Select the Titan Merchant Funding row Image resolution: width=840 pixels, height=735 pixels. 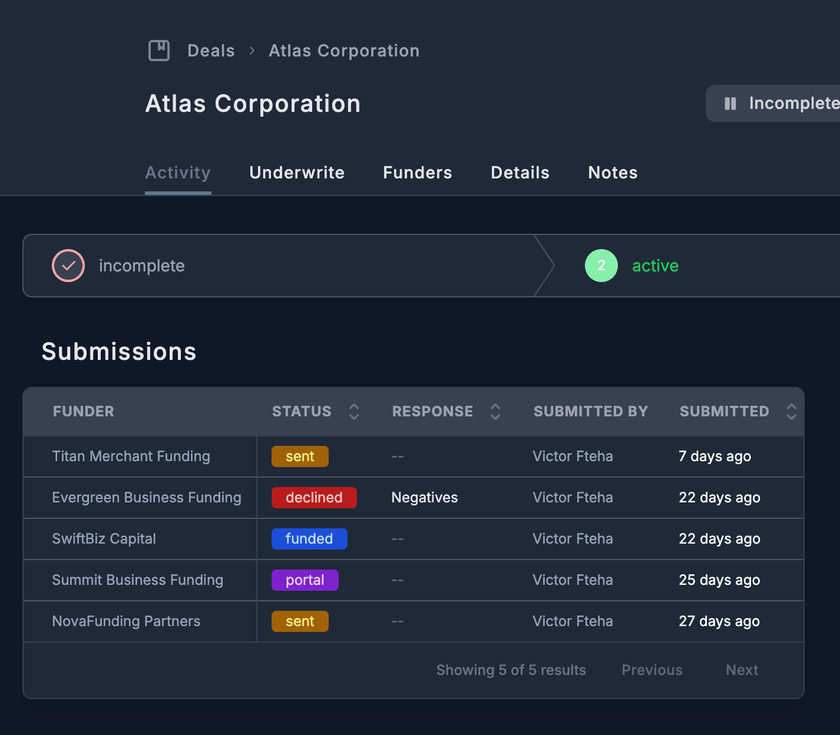(x=131, y=456)
